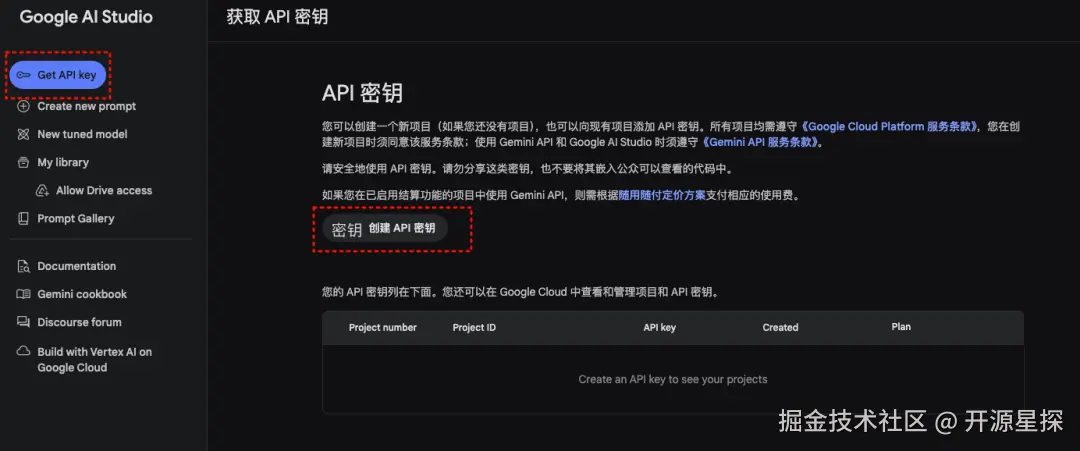Viewport: 1080px width, 451px height.
Task: Select Create new prompt in sidebar
Action: tap(87, 107)
